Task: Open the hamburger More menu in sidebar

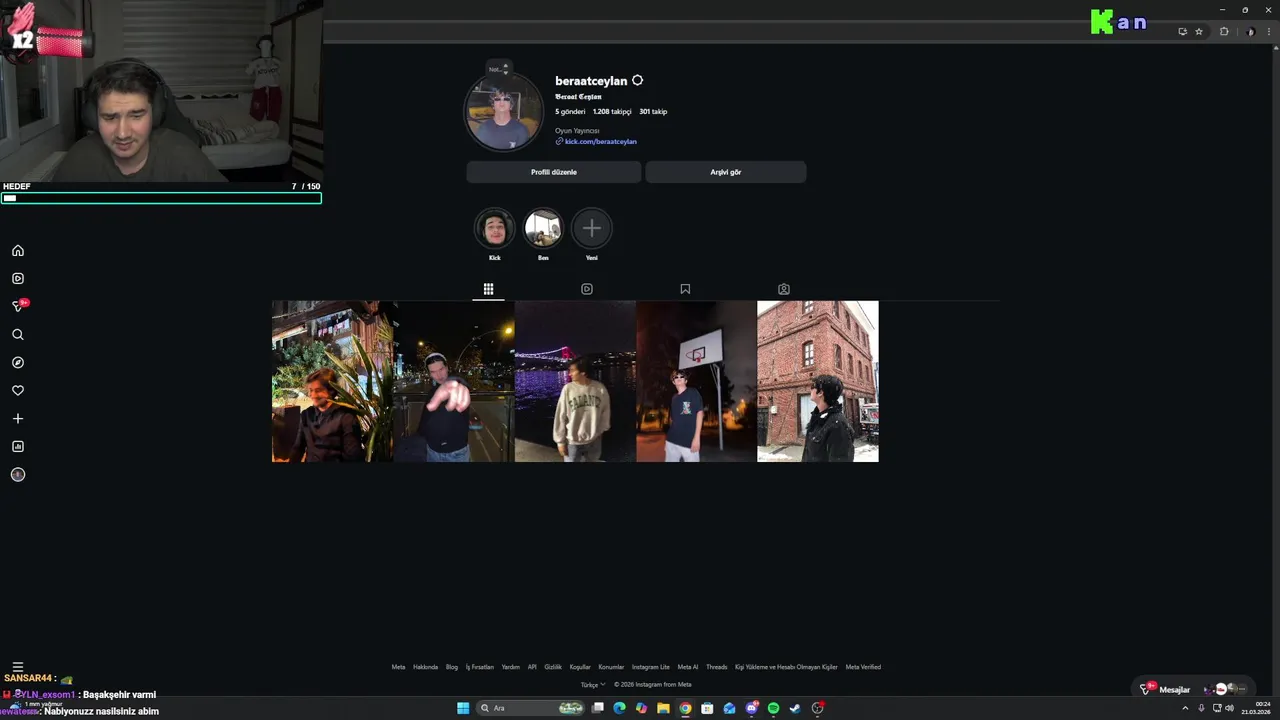Action: pos(18,667)
